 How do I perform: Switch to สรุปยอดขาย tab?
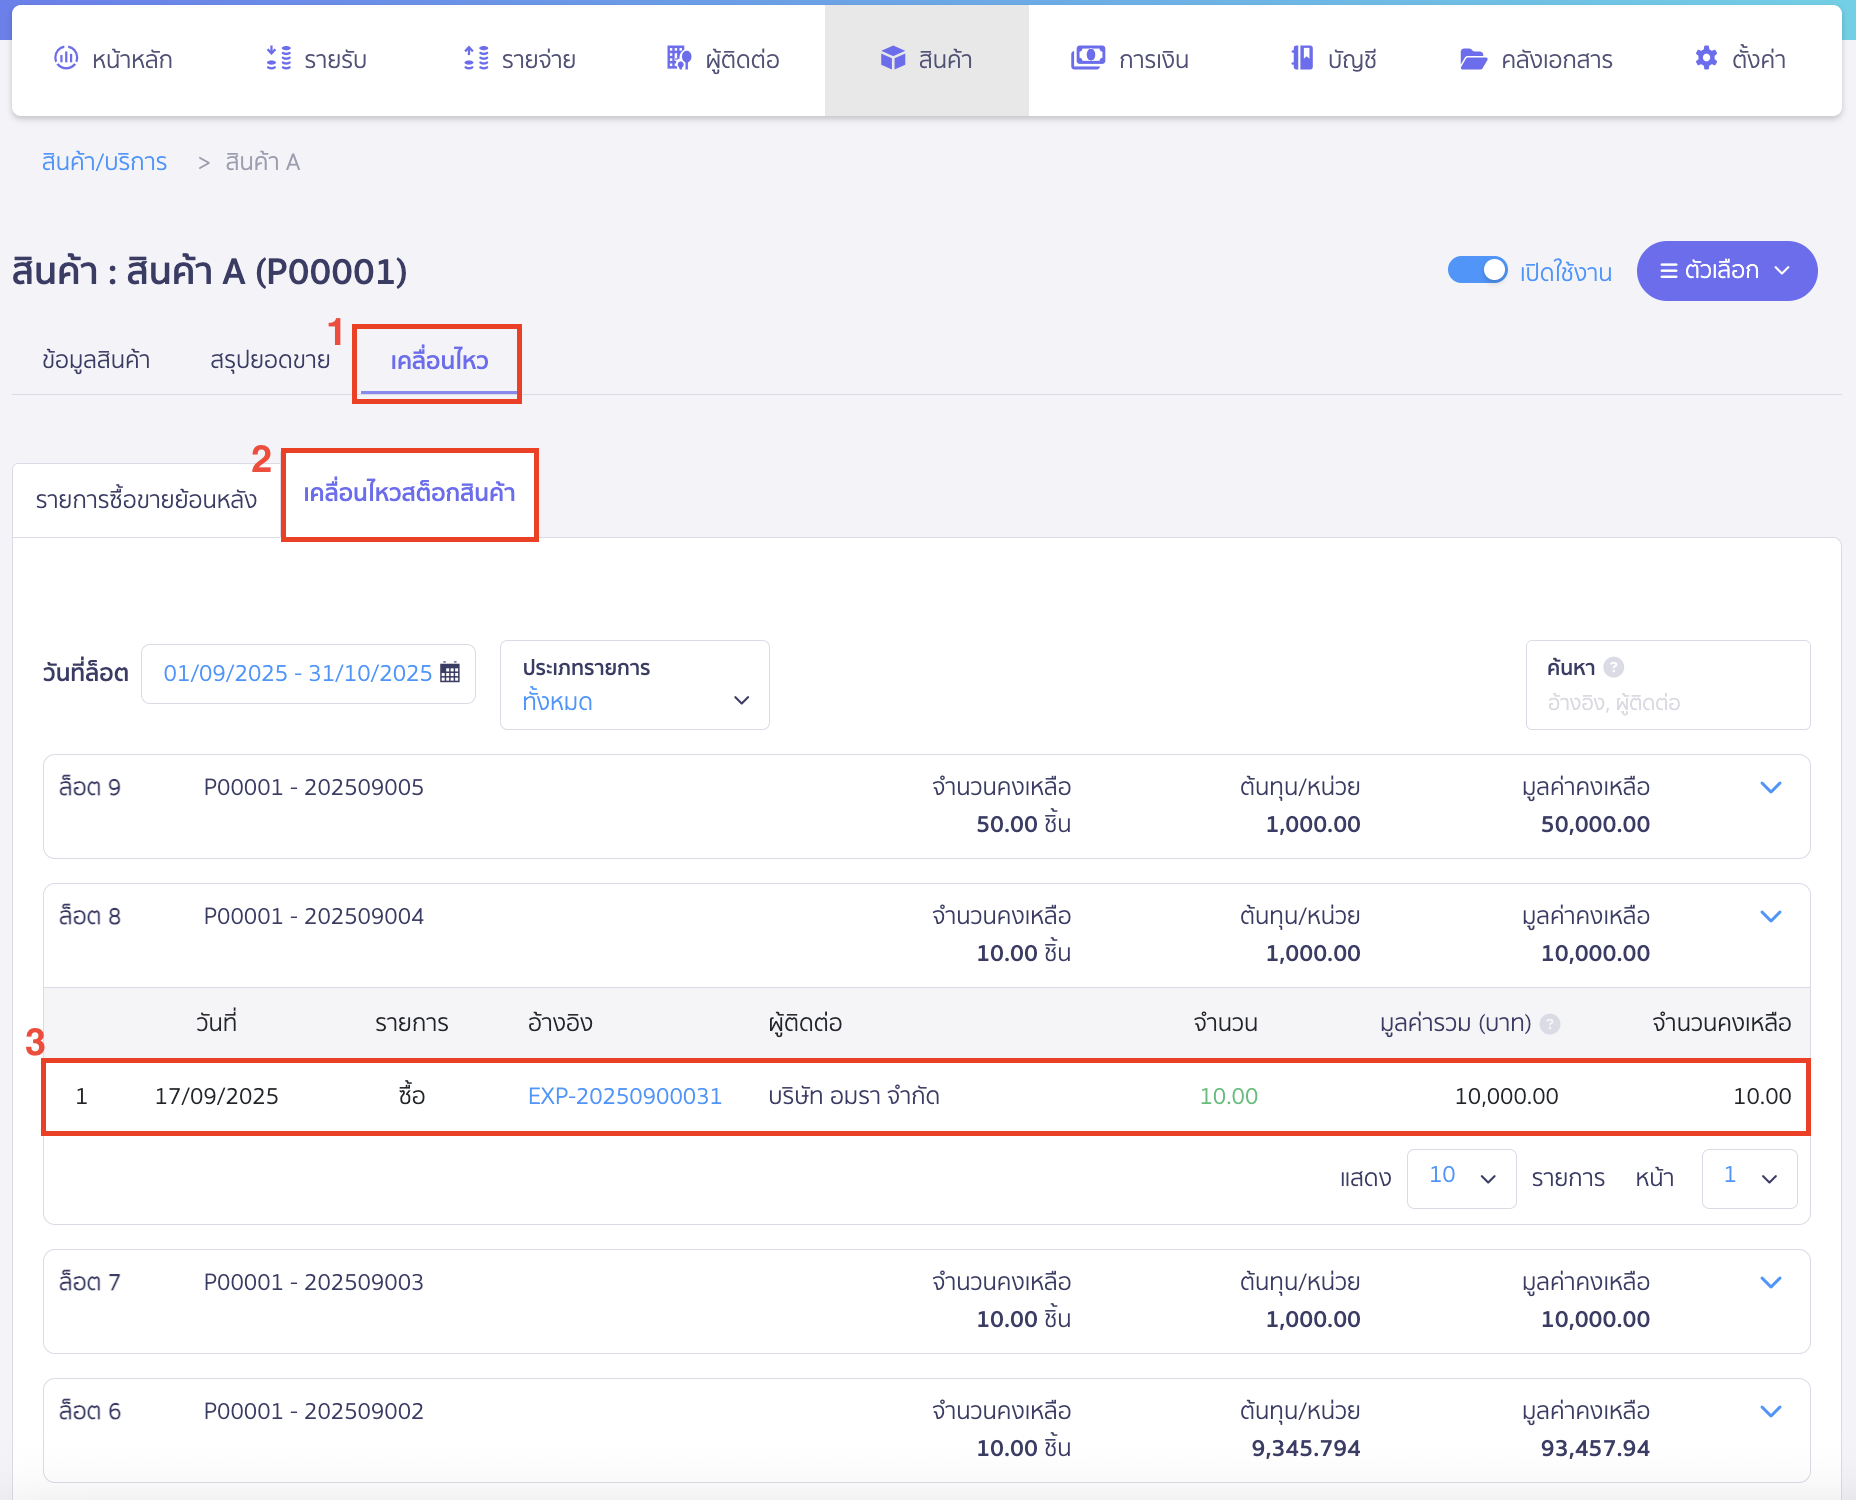270,360
